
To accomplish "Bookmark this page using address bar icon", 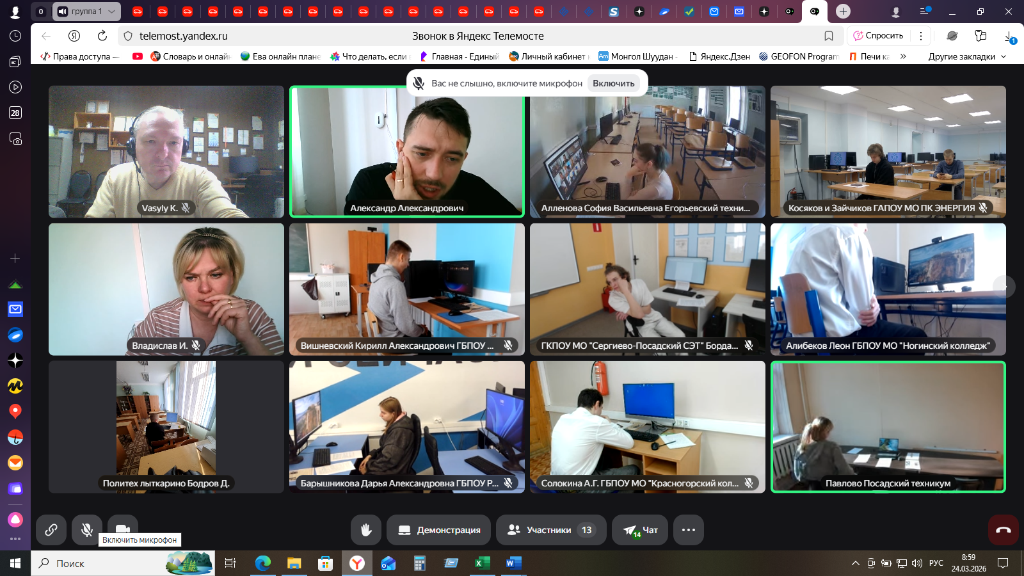I will coord(829,35).
